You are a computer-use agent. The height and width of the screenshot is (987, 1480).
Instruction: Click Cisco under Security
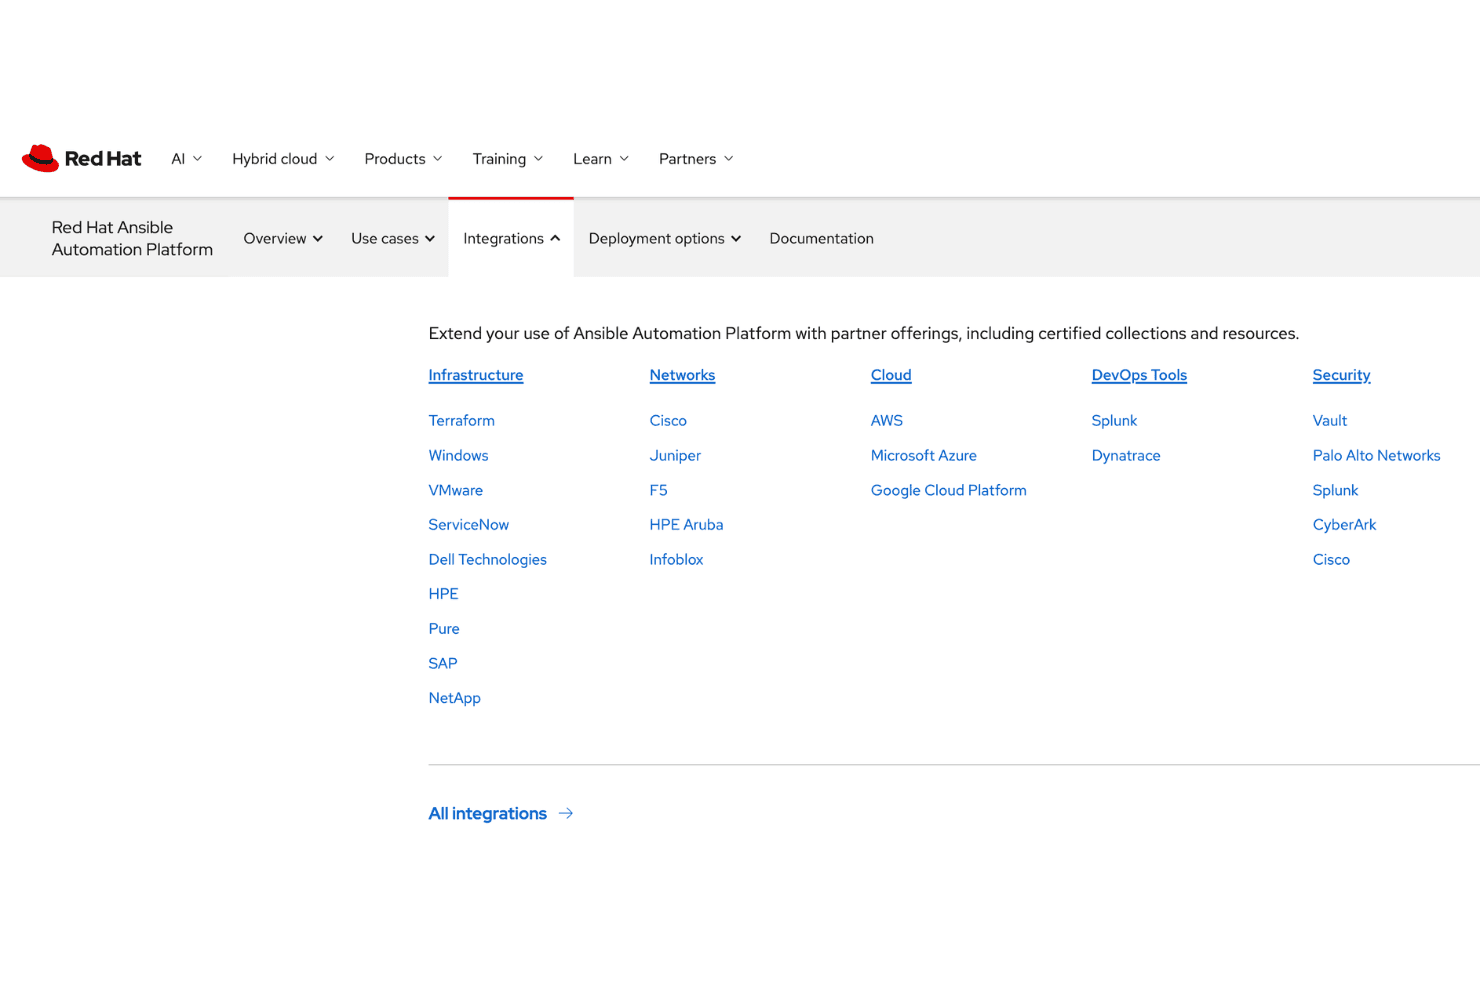1331,560
